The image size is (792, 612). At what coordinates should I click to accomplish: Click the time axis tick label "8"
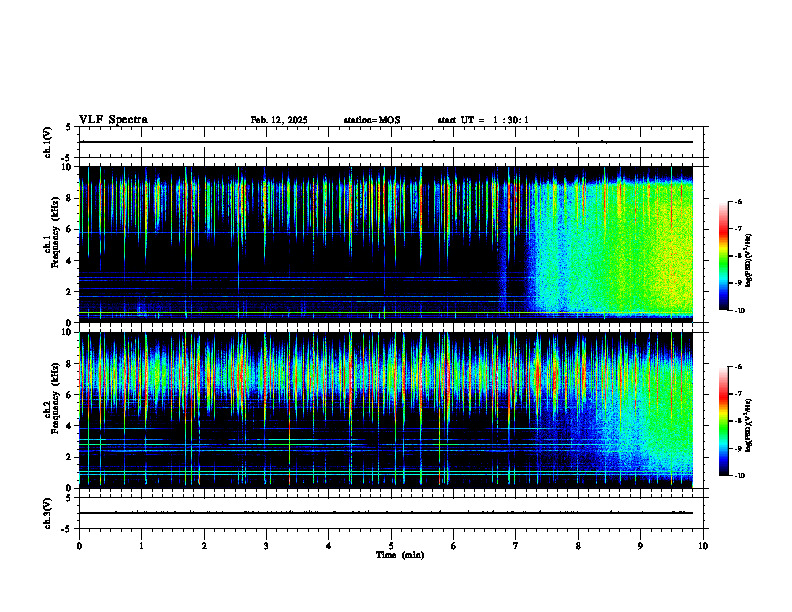[x=578, y=546]
